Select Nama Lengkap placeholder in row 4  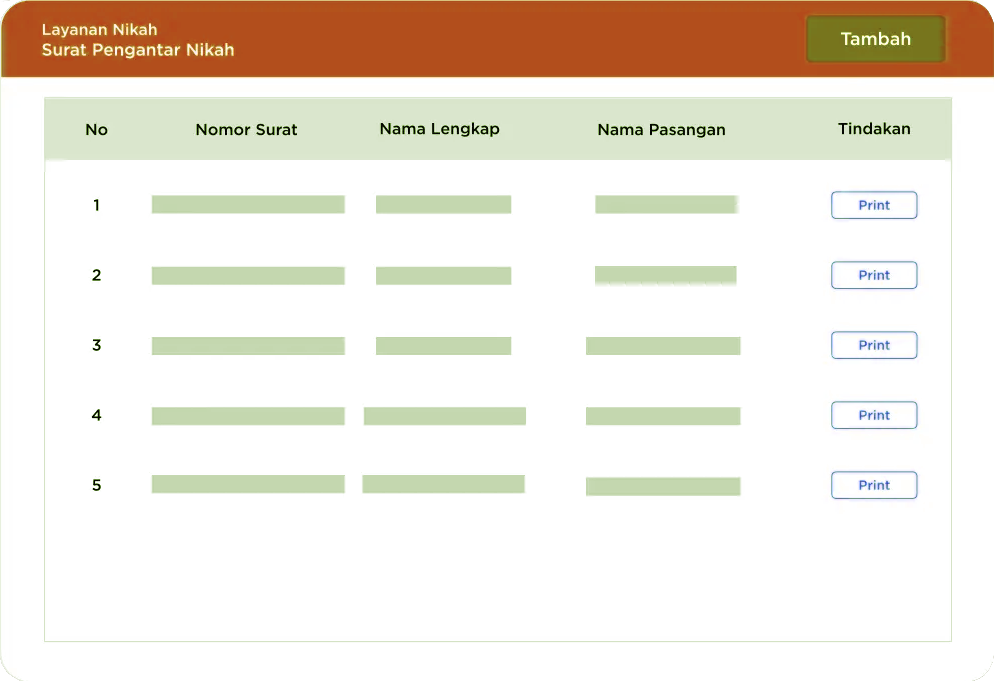tap(444, 416)
